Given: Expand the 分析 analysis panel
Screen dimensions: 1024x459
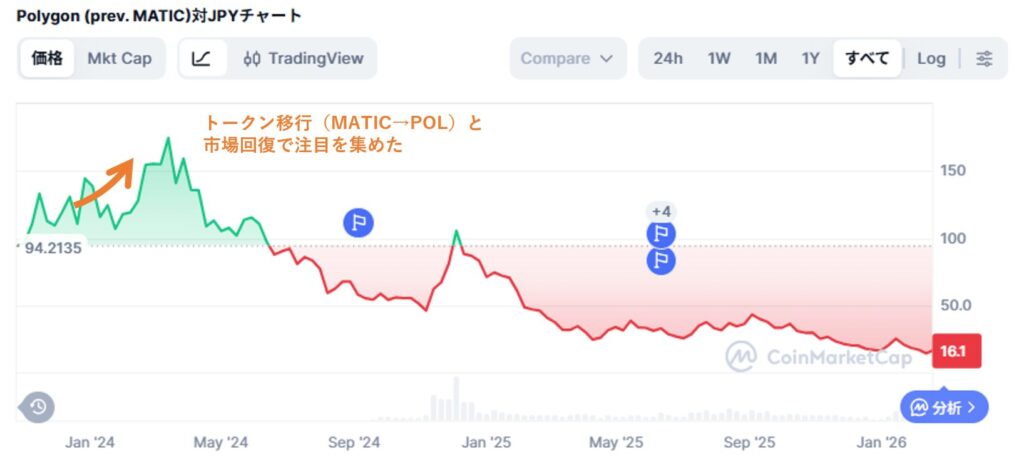Looking at the screenshot, I should [944, 407].
